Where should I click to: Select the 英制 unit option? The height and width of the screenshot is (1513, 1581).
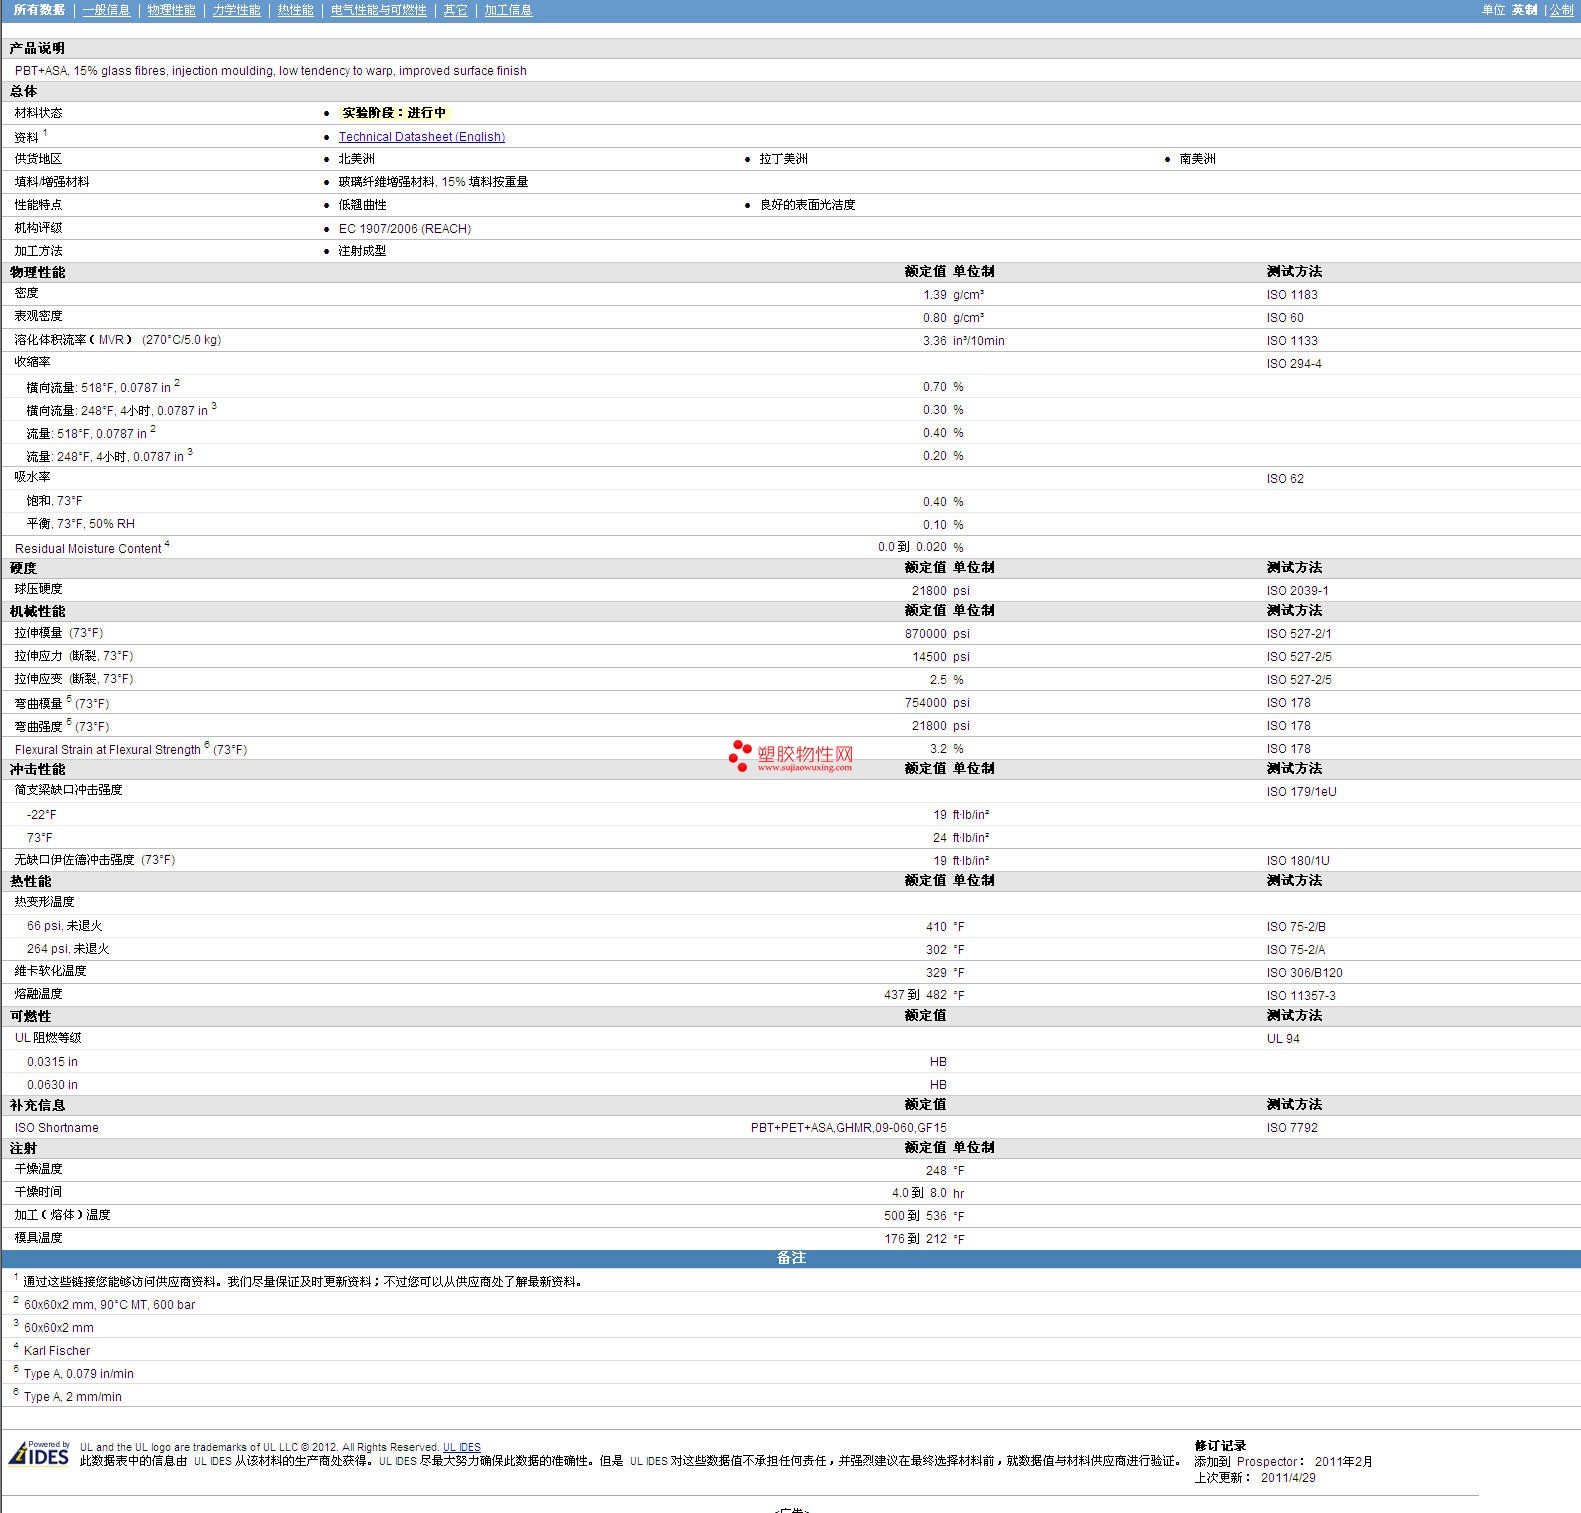(x=1524, y=10)
